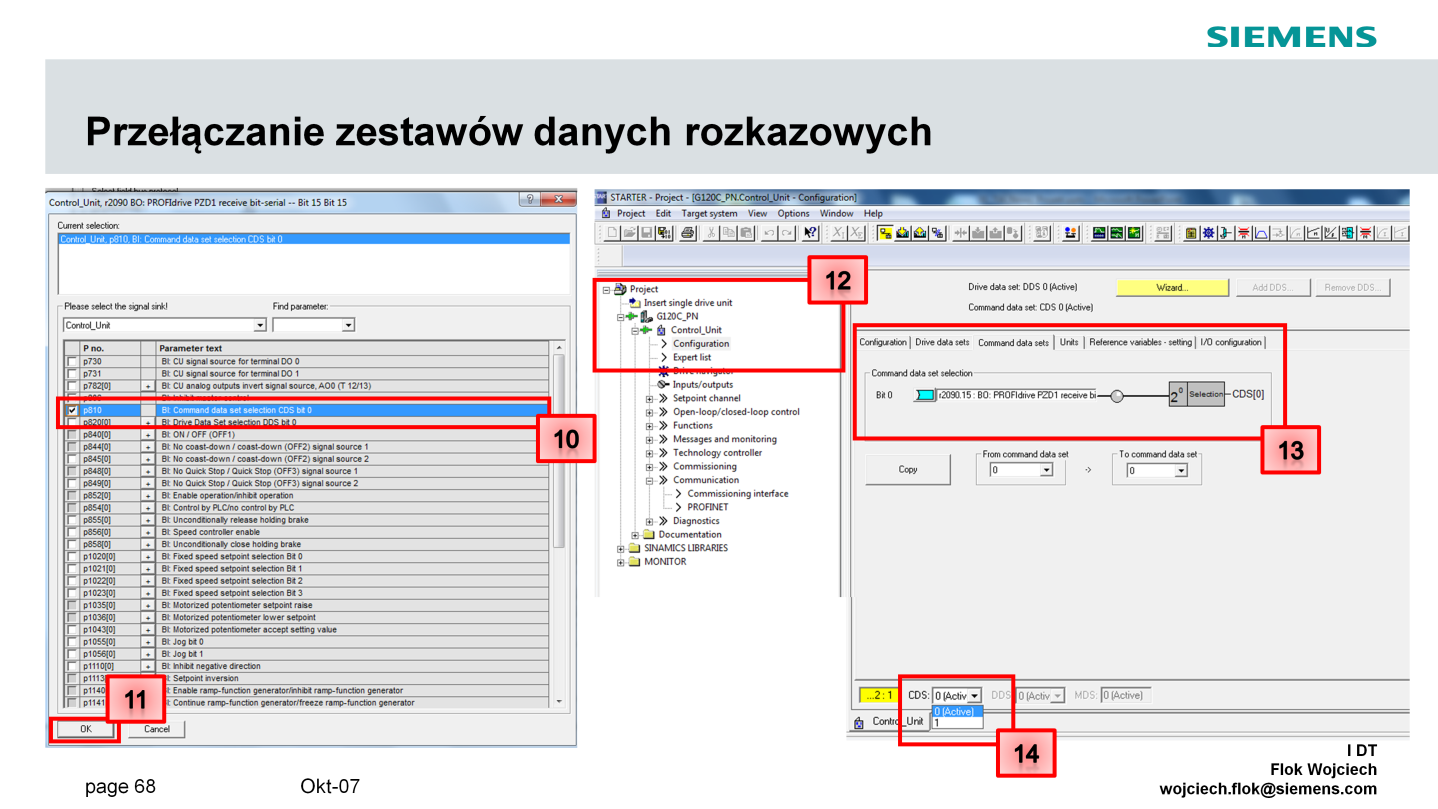Click the Add DDS... button
This screenshot has height=809, width=1438.
pos(1272,287)
